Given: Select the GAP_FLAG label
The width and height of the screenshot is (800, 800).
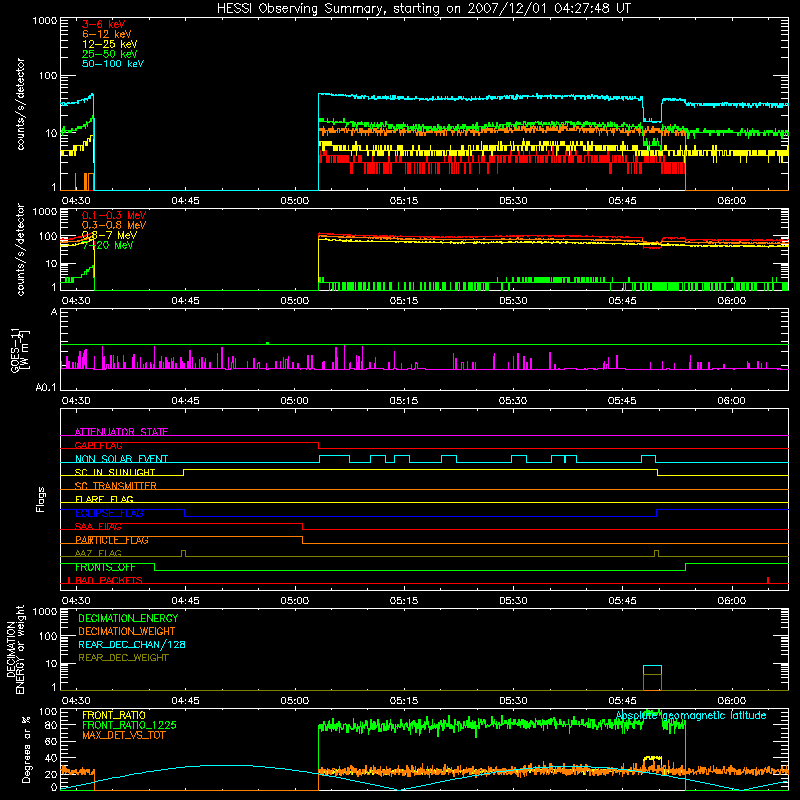Looking at the screenshot, I should (x=98, y=445).
